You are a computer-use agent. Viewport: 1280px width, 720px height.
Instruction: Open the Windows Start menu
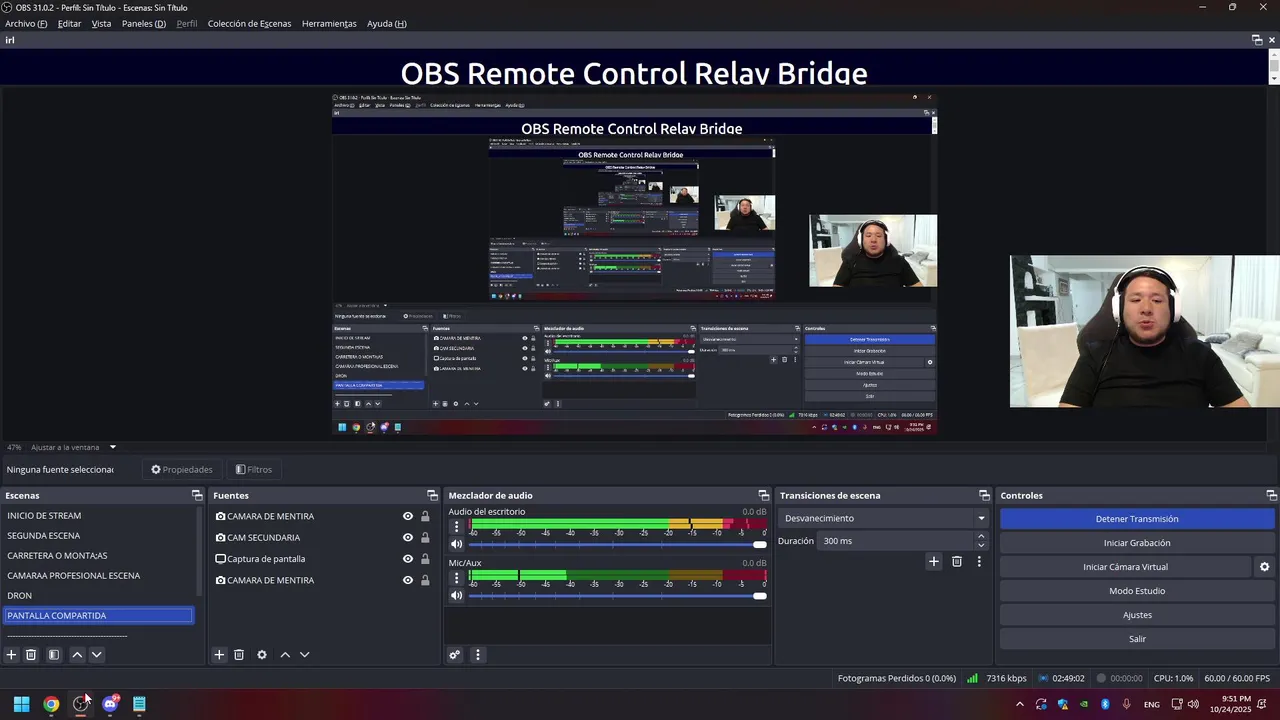[x=21, y=704]
